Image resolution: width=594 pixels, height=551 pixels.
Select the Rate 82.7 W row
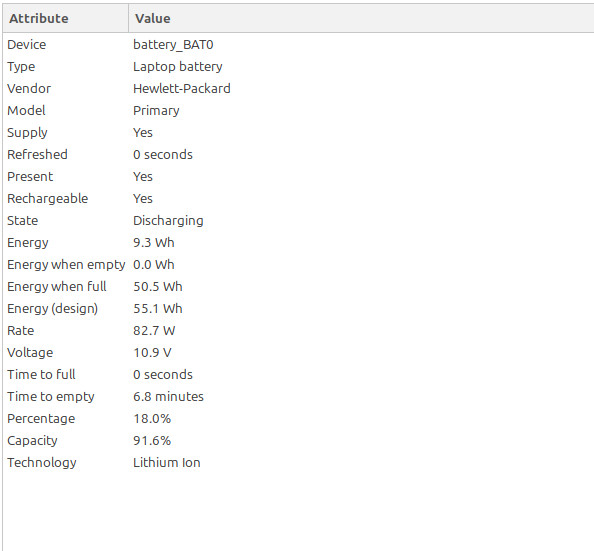click(299, 330)
